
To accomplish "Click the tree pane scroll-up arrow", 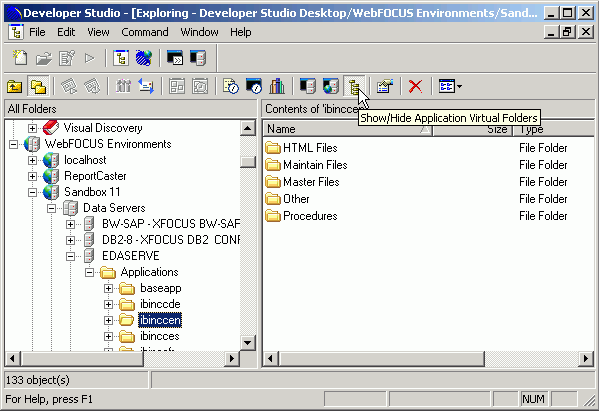I will 248,128.
